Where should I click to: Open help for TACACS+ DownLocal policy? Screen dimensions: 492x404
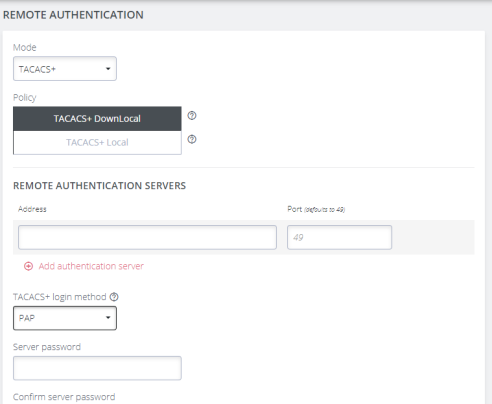pos(192,116)
